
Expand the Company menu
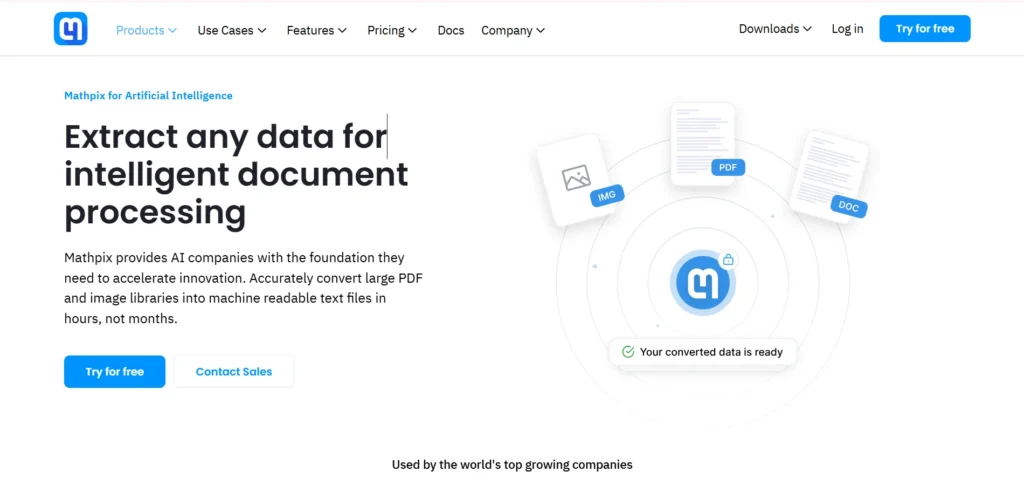(x=513, y=30)
